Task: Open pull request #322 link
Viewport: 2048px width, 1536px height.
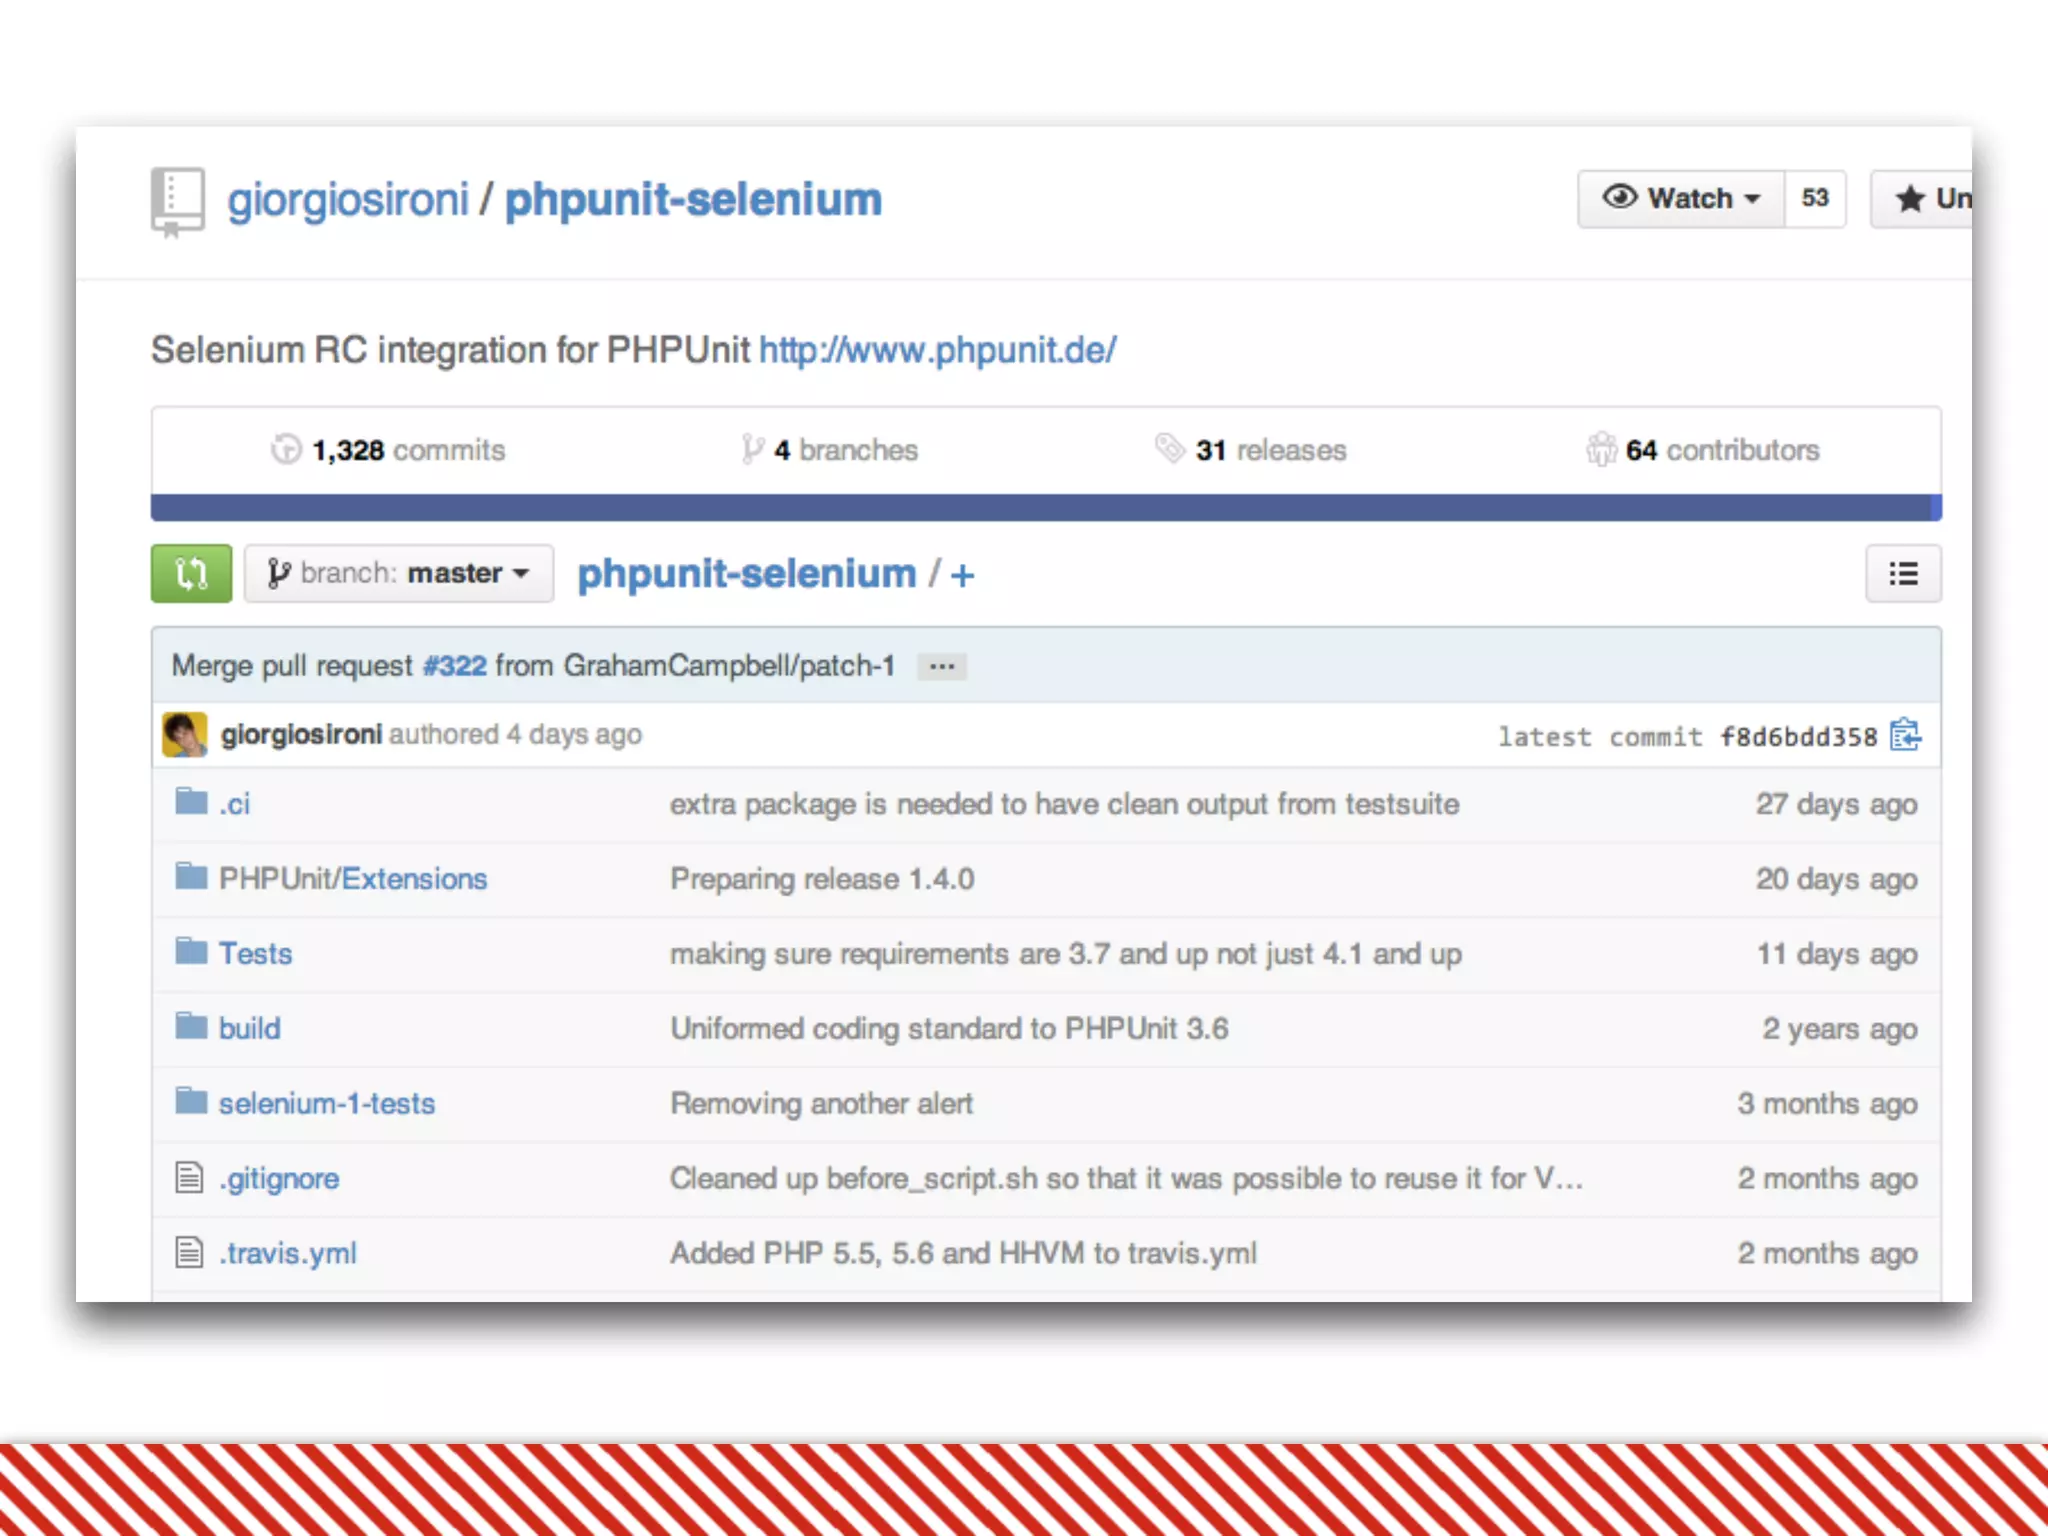Action: click(x=454, y=666)
